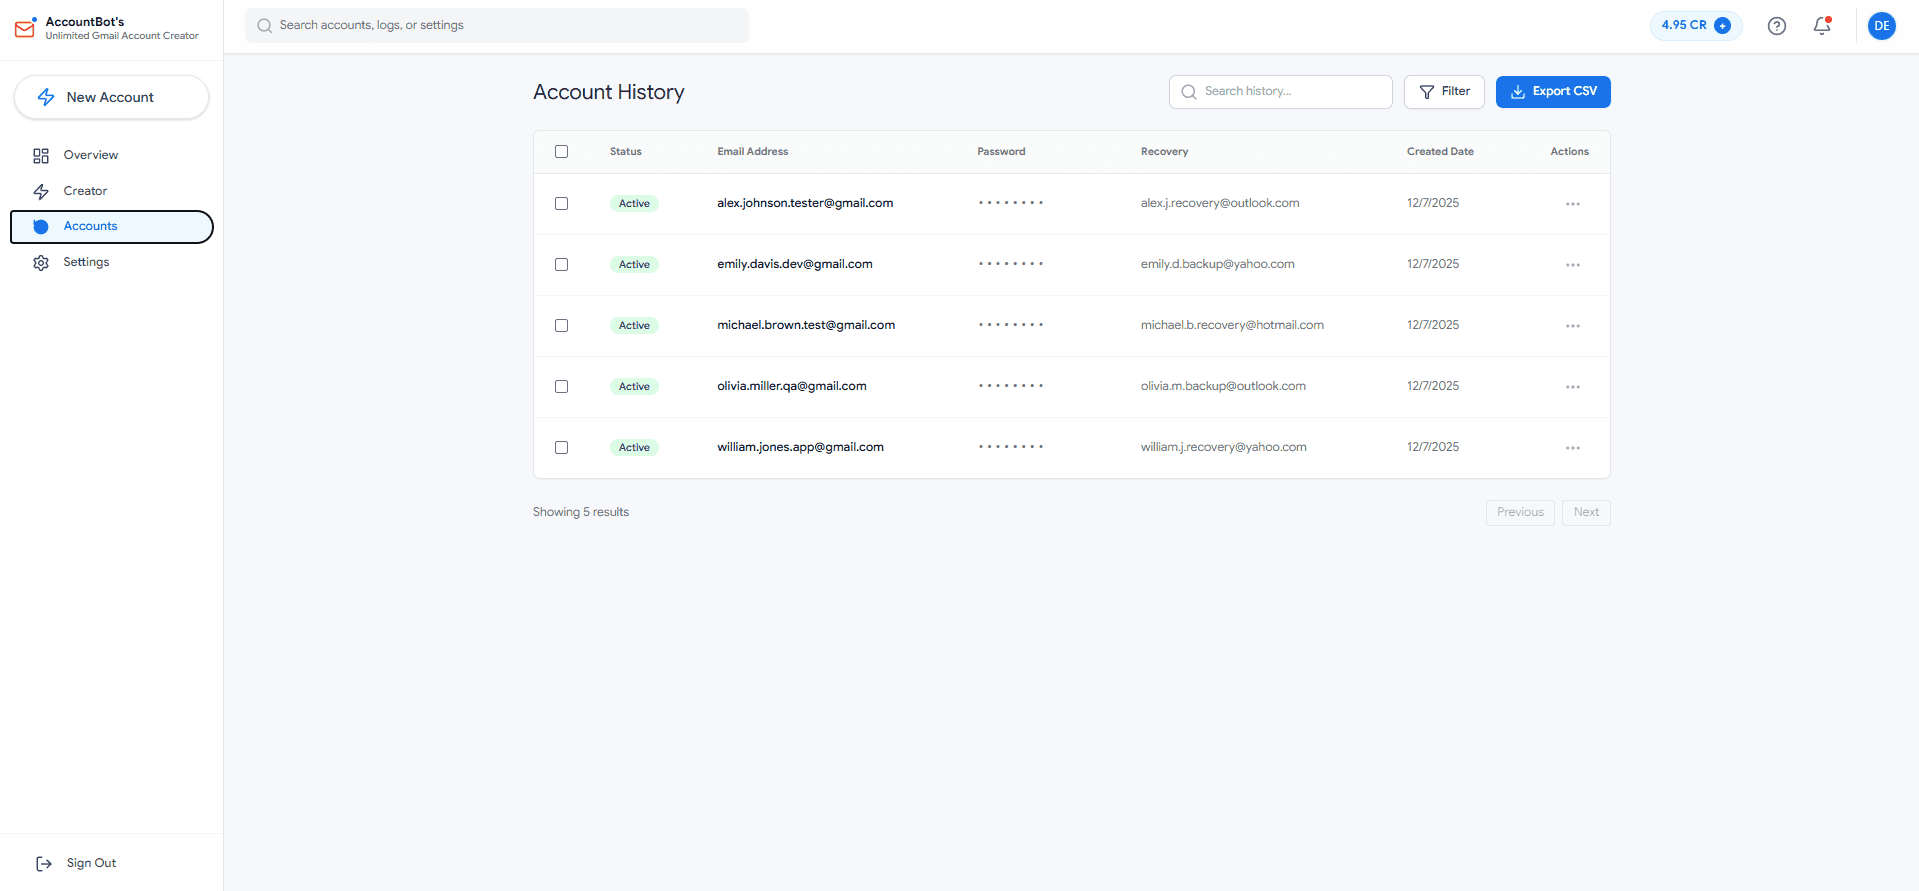Click the Search history input field
The image size is (1919, 891).
[1290, 92]
